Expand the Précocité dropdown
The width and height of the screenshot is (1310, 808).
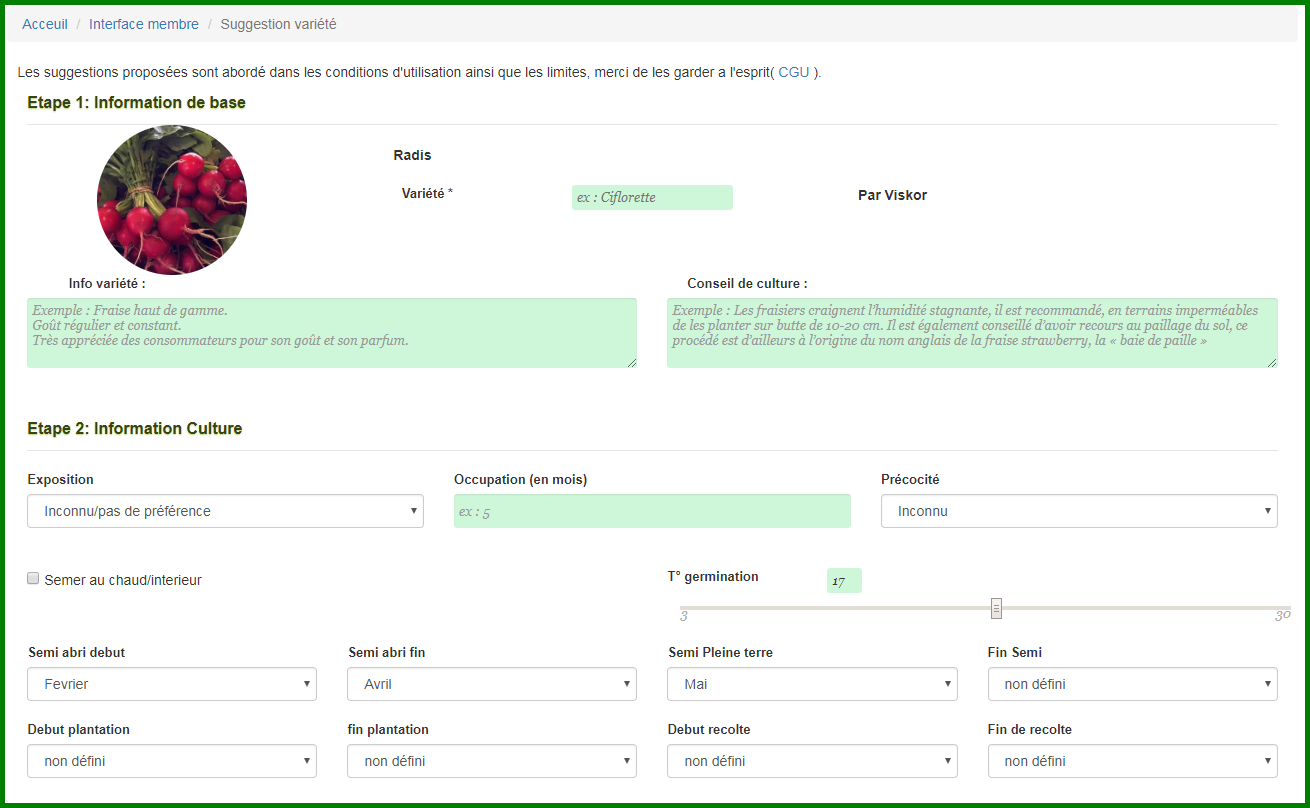(x=1078, y=511)
